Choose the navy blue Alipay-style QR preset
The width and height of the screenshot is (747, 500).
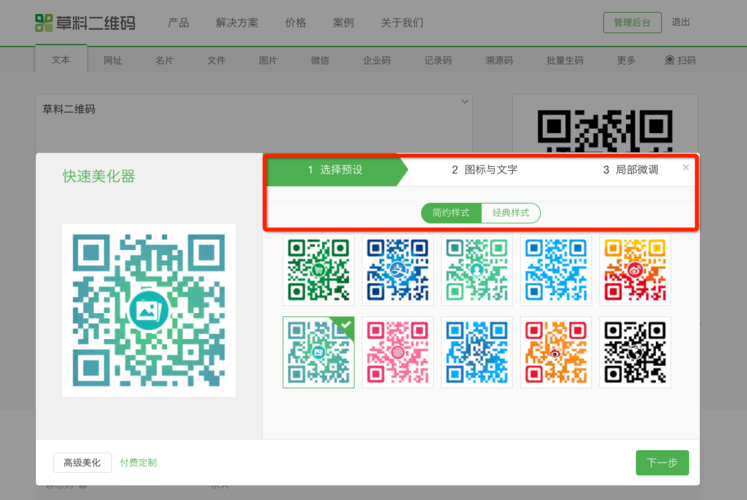click(x=397, y=270)
